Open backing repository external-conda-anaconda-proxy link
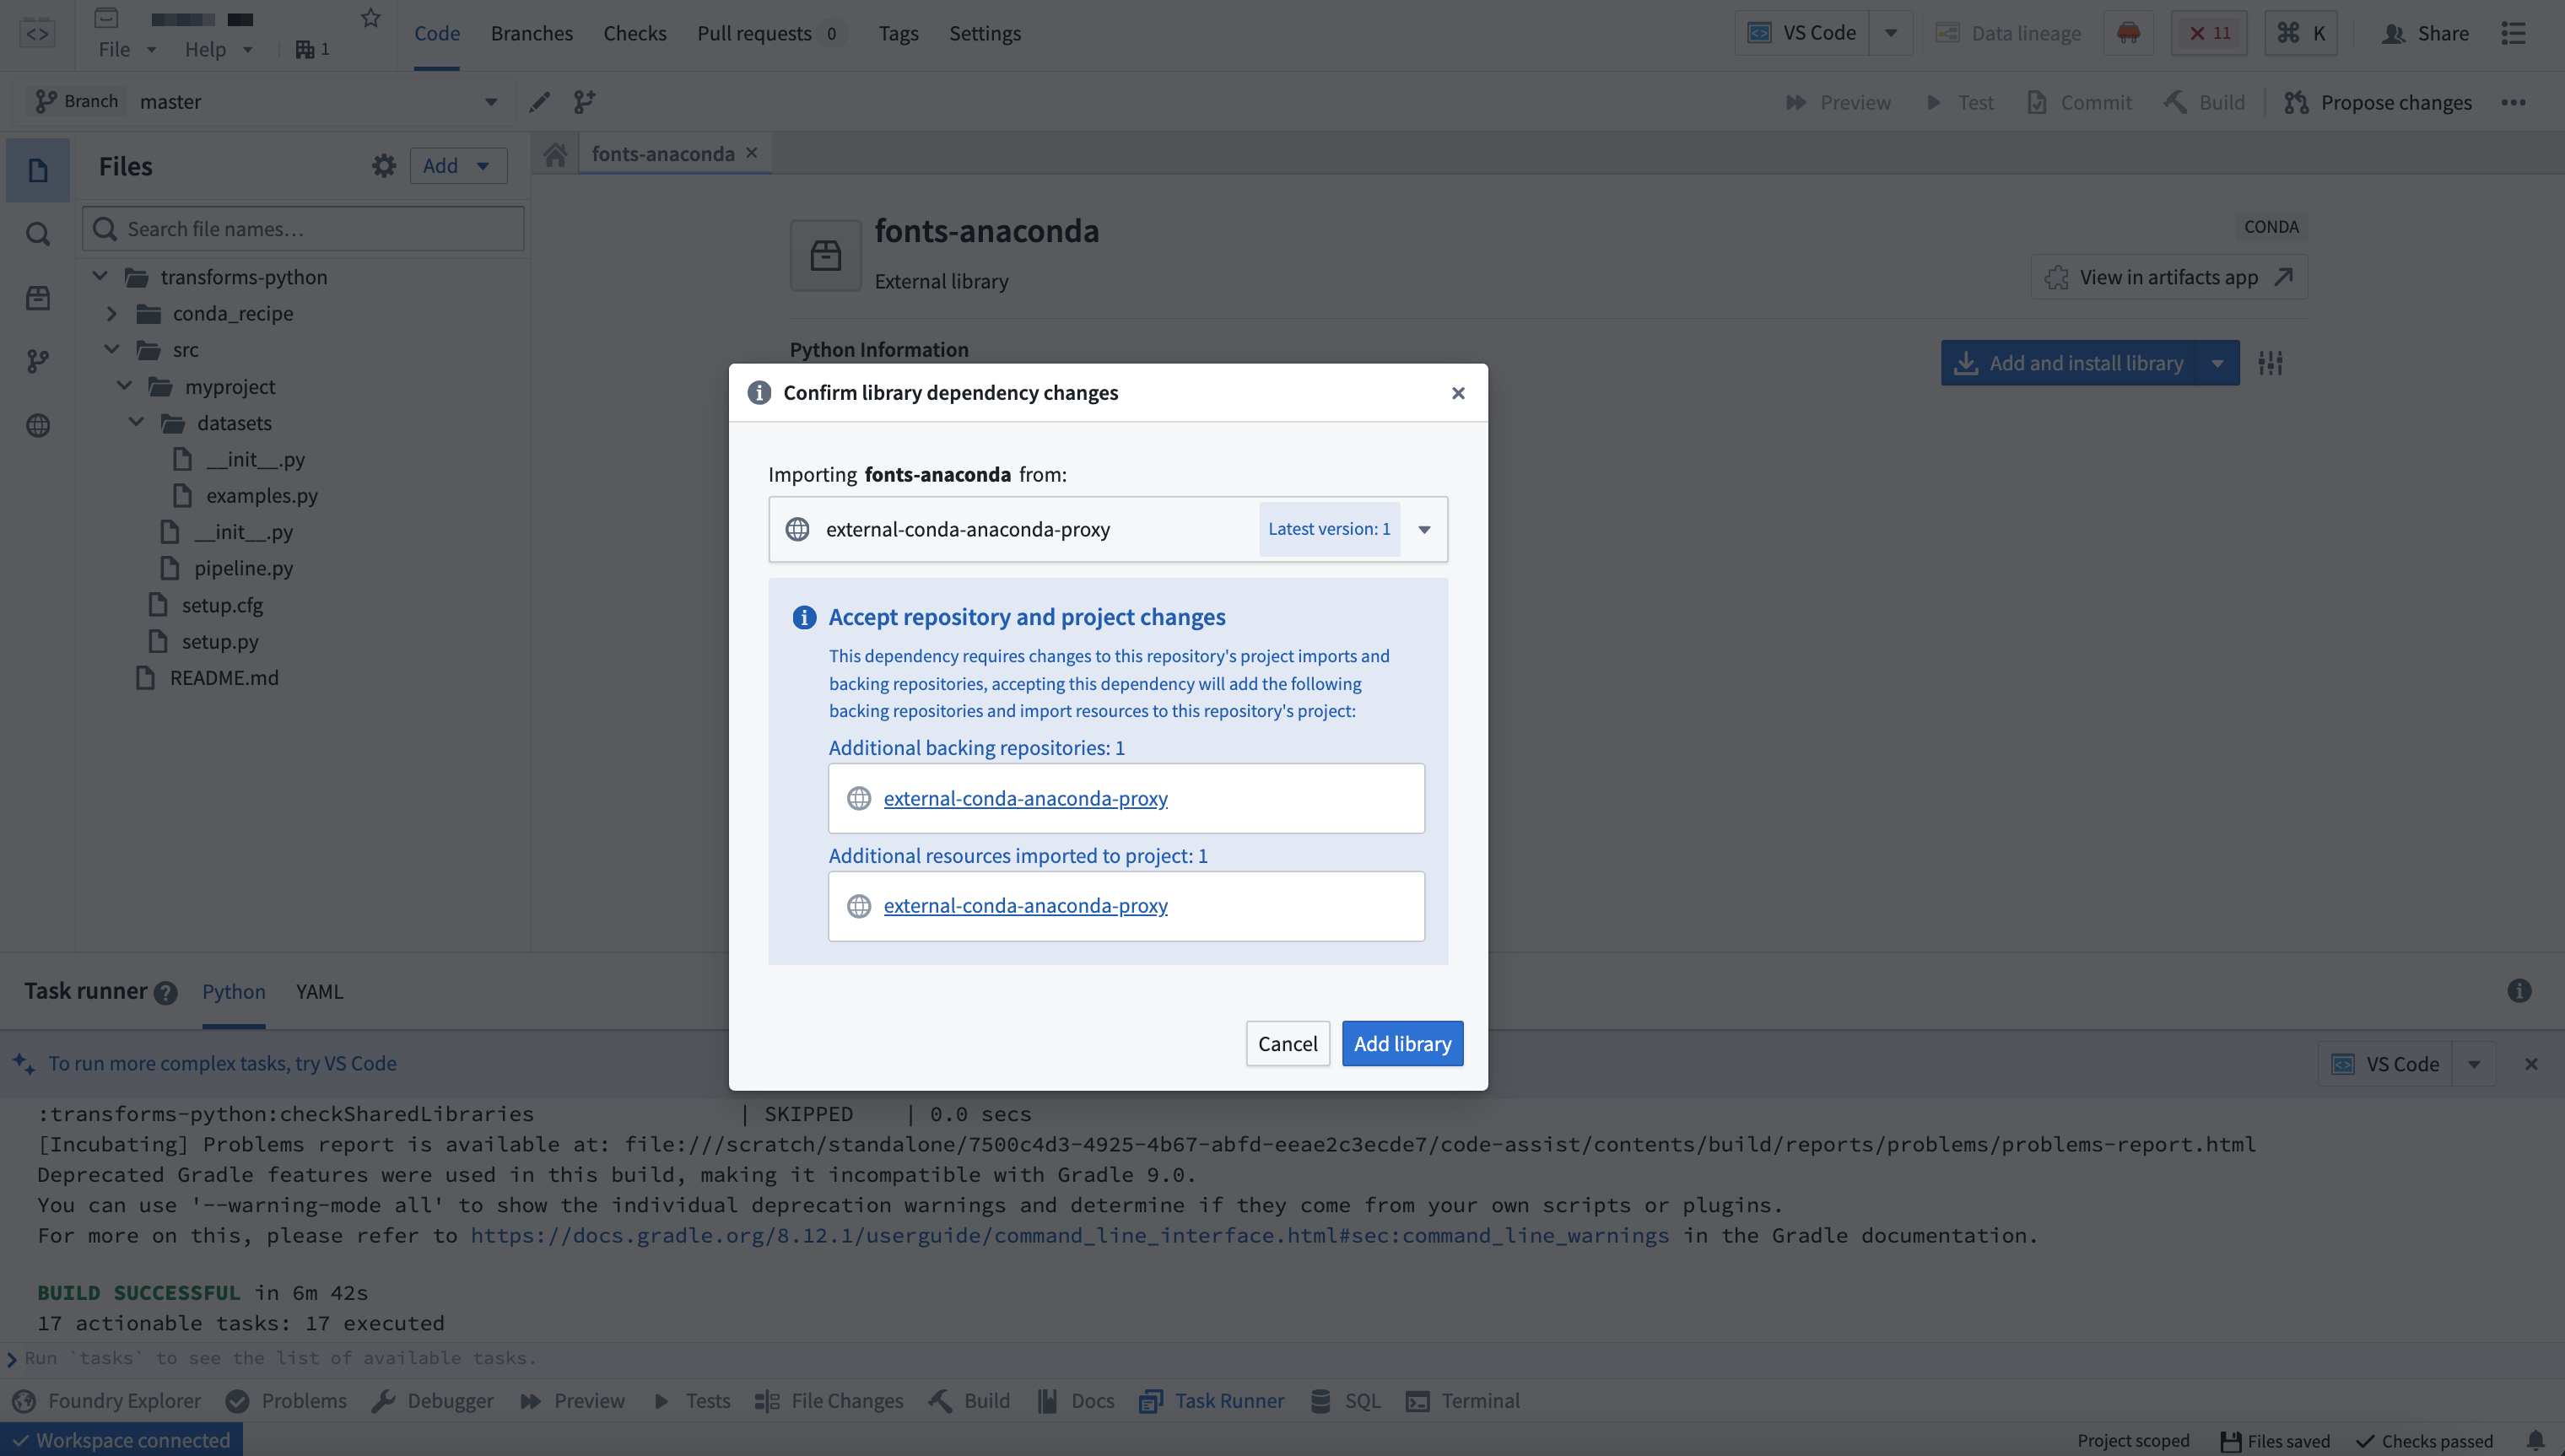 tap(1025, 798)
